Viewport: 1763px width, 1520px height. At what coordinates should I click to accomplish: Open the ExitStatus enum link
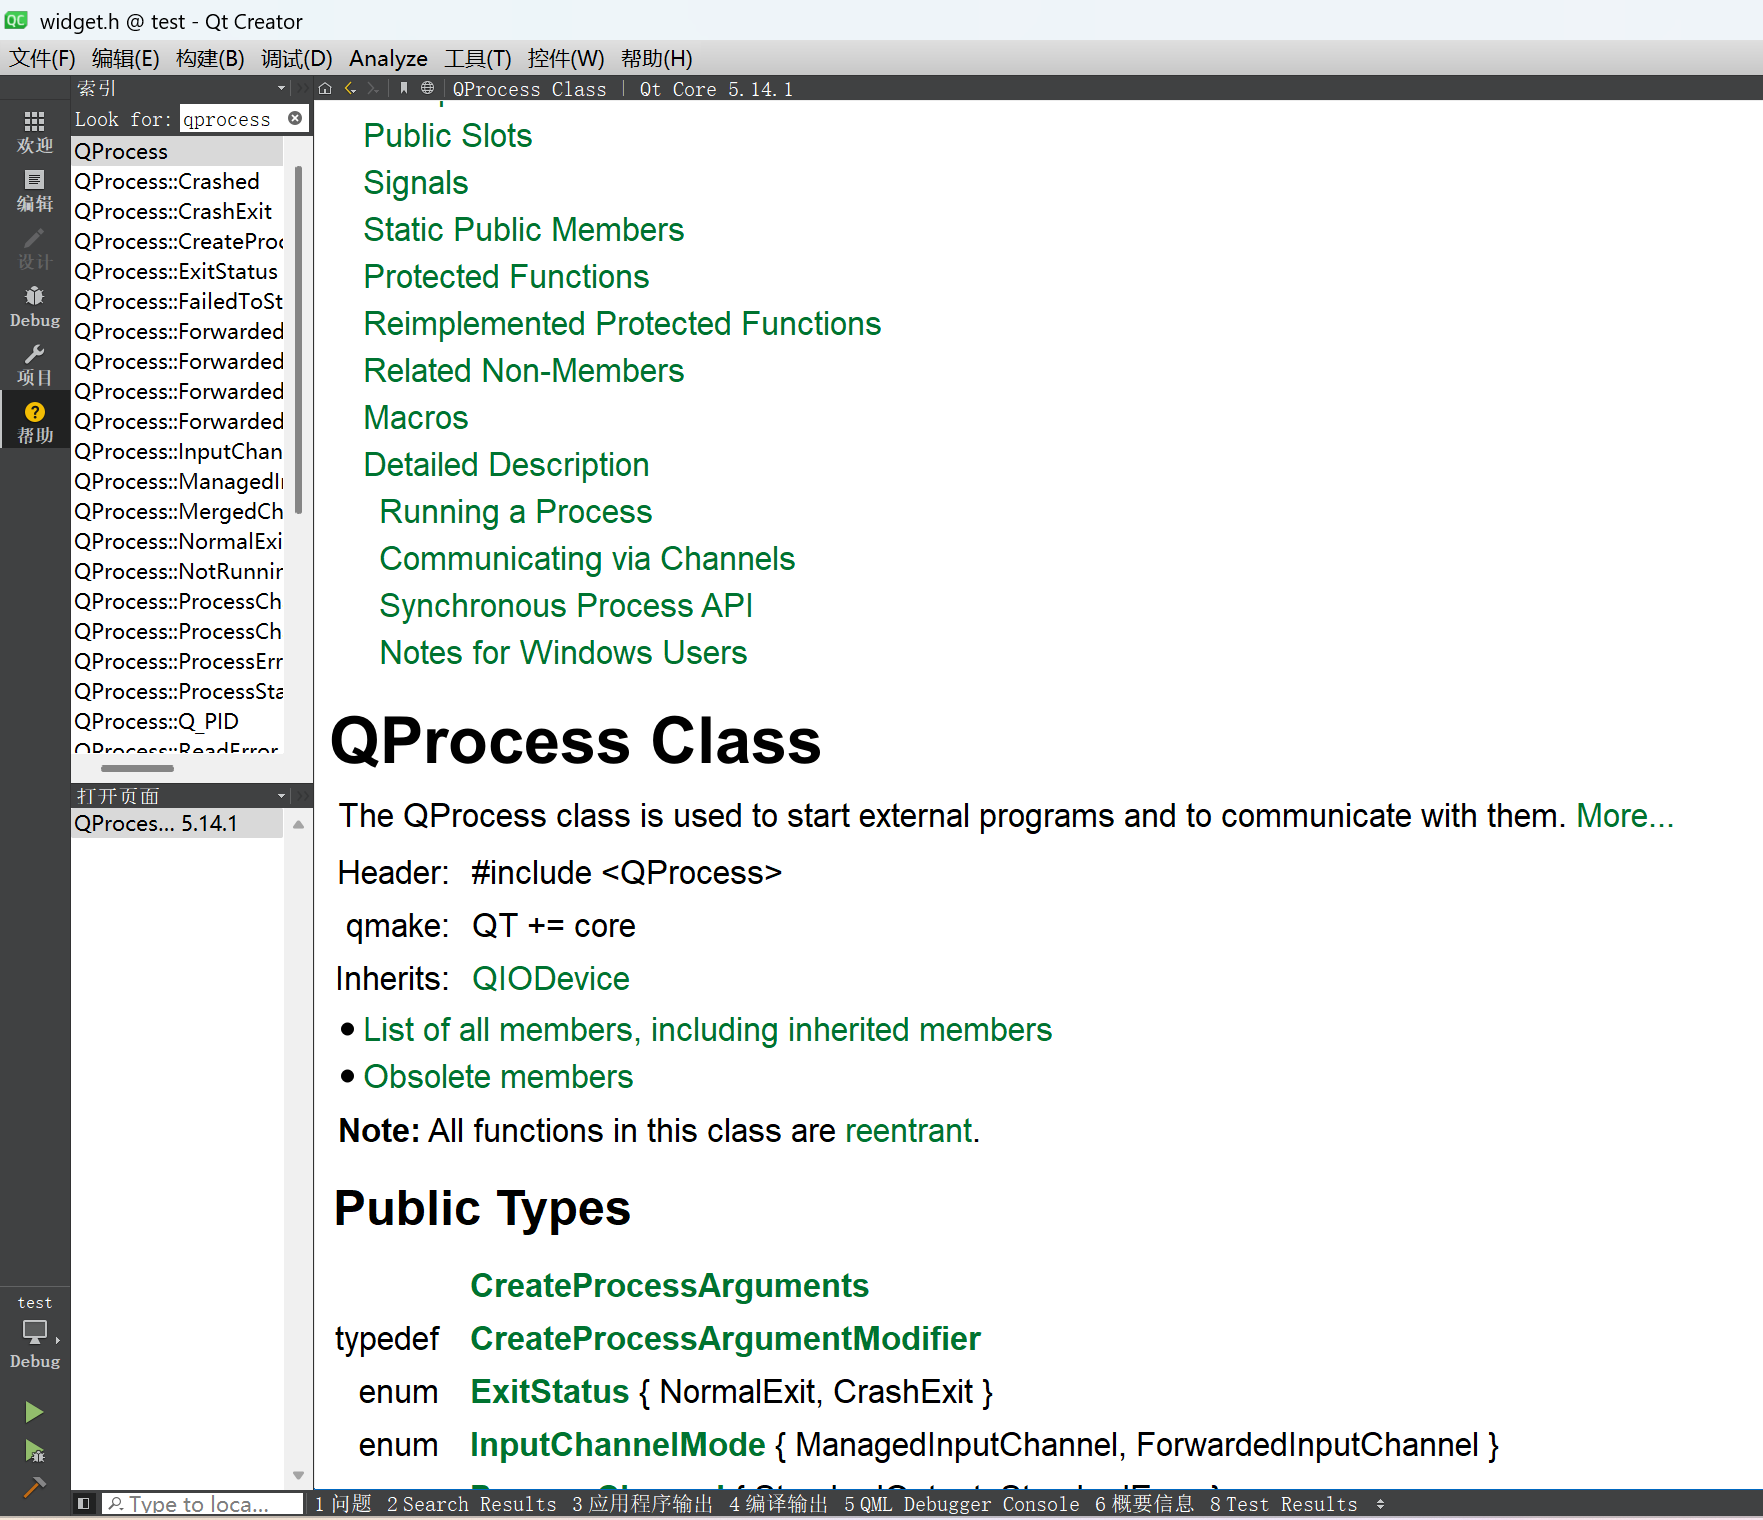550,1392
